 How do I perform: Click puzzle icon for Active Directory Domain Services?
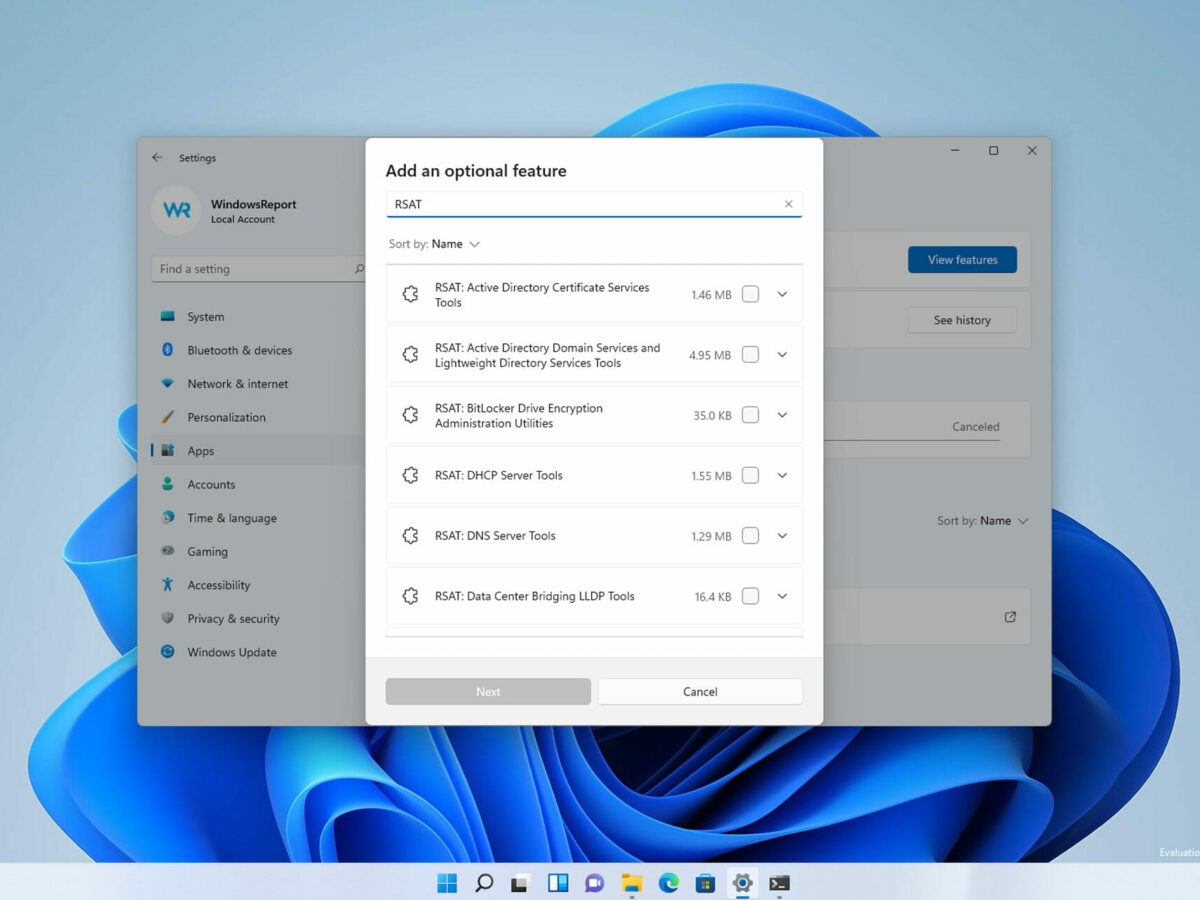(410, 354)
